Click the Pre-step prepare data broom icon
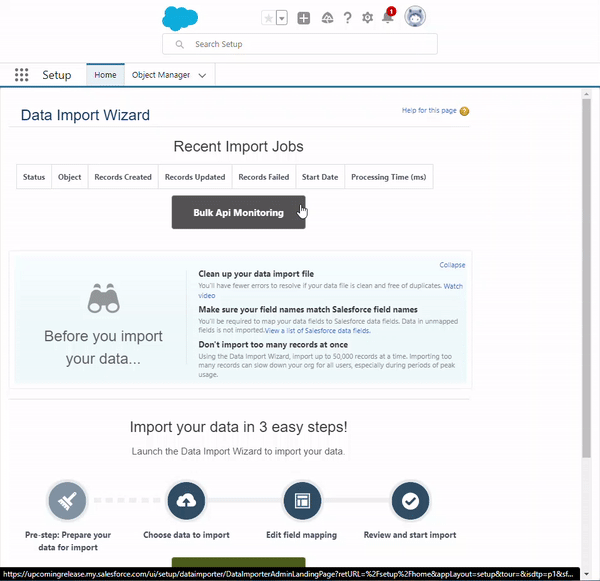 point(67,501)
